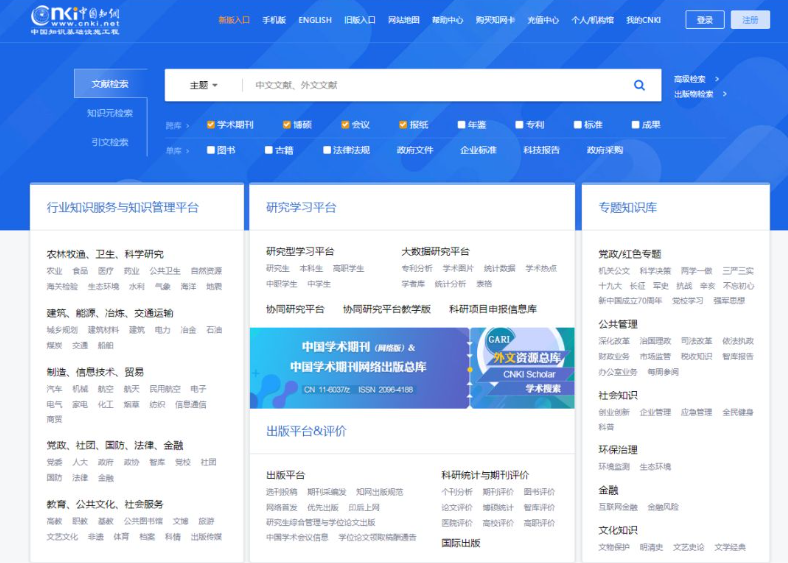The width and height of the screenshot is (788, 563).
Task: Tick the 图书 checkbox
Action: (211, 150)
